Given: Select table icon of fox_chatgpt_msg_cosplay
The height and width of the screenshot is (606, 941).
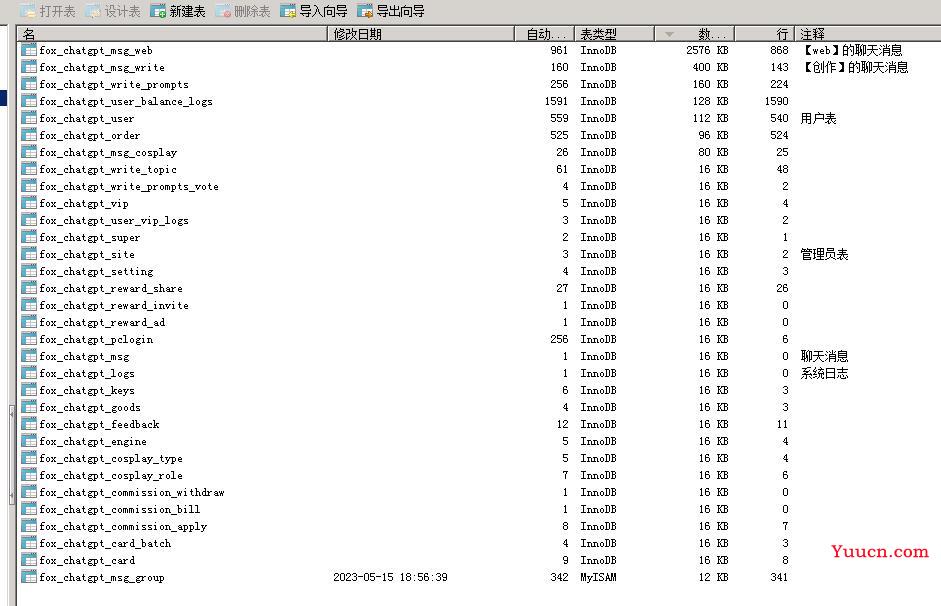Looking at the screenshot, I should pyautogui.click(x=29, y=152).
